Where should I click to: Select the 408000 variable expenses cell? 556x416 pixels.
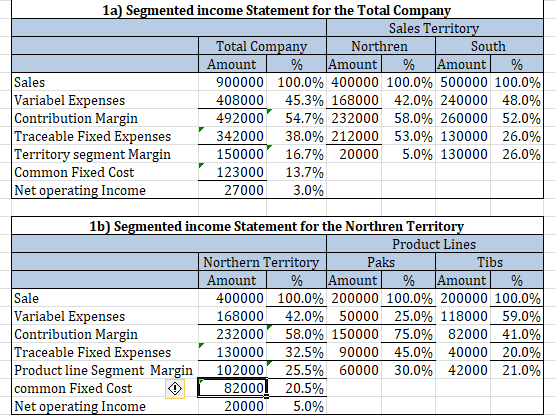232,100
